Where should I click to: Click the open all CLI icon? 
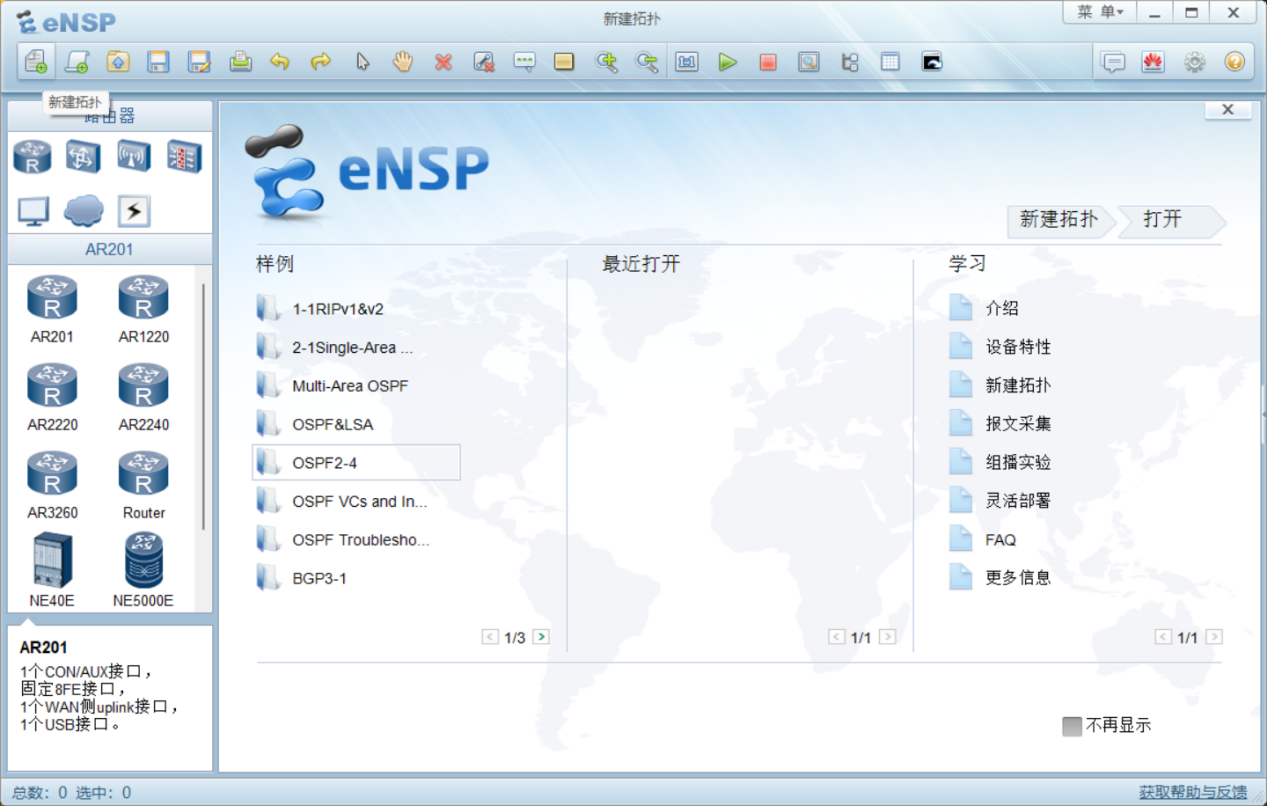click(x=932, y=62)
